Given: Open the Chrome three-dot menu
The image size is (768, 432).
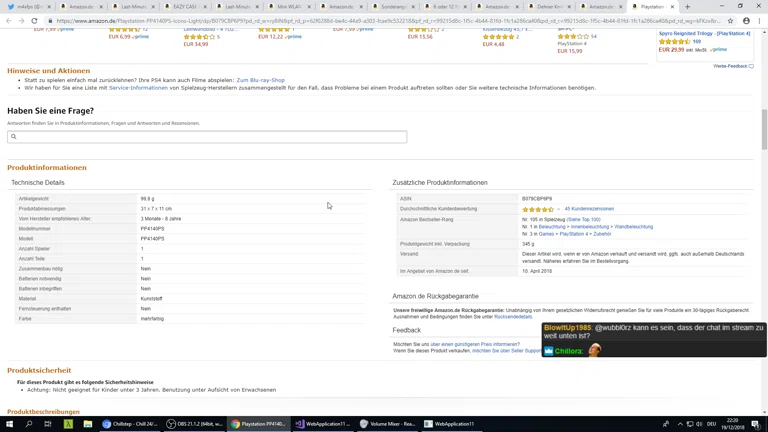Looking at the screenshot, I should tap(759, 20).
